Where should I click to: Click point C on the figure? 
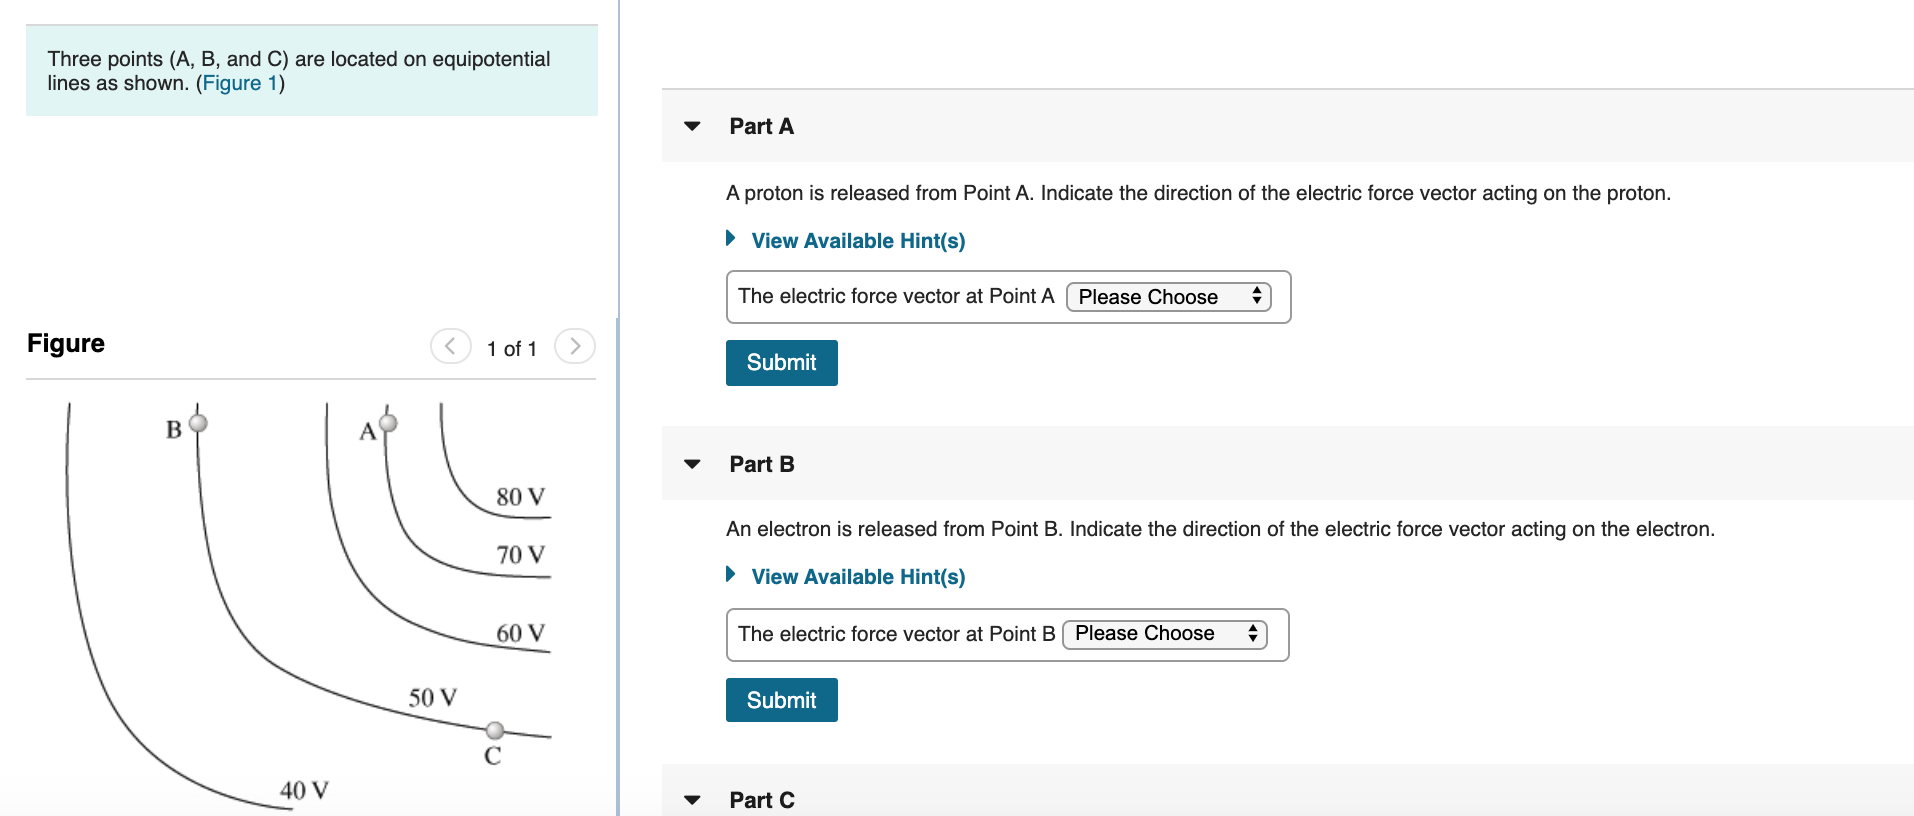pyautogui.click(x=495, y=730)
